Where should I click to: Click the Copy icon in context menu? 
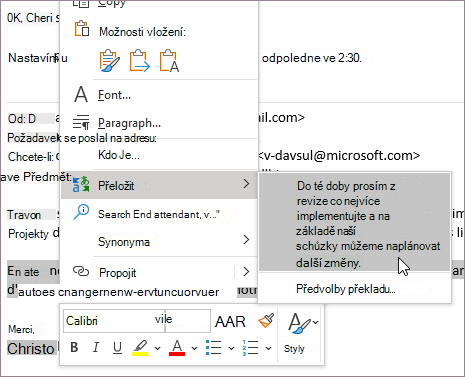(81, 3)
